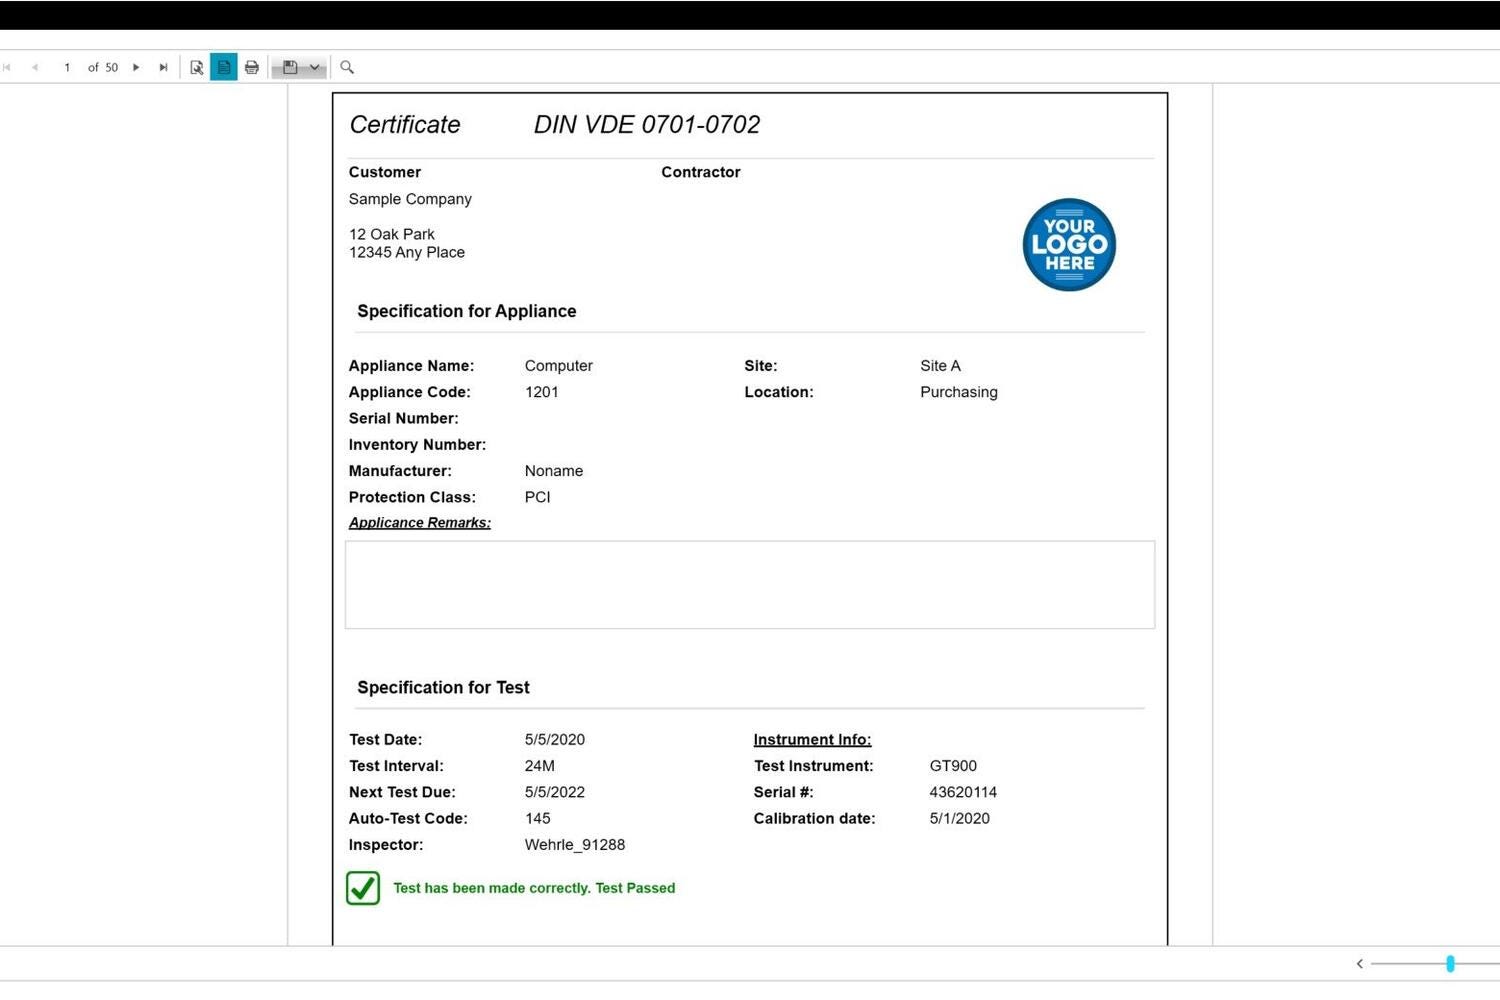
Task: Advance to the next report page
Action: (136, 68)
